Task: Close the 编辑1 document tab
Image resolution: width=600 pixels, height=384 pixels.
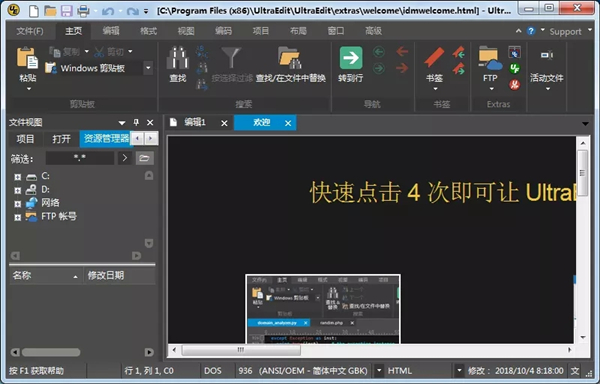Action: [x=224, y=123]
